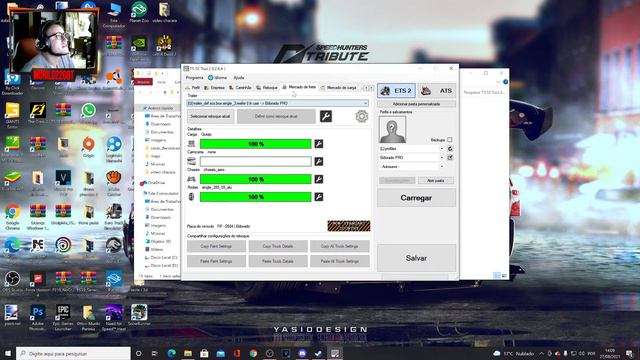
Task: Toggle the Backups checkbox
Action: pos(449,140)
